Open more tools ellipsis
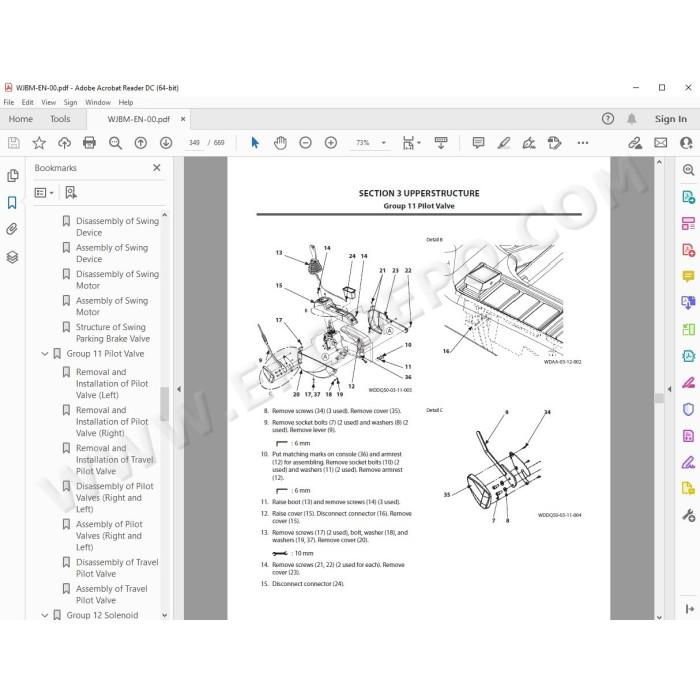 coord(583,143)
